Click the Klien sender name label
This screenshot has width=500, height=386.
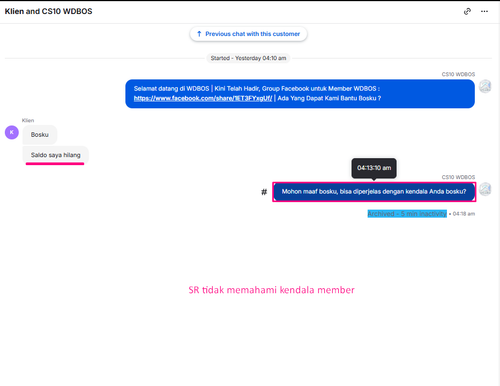[x=28, y=120]
